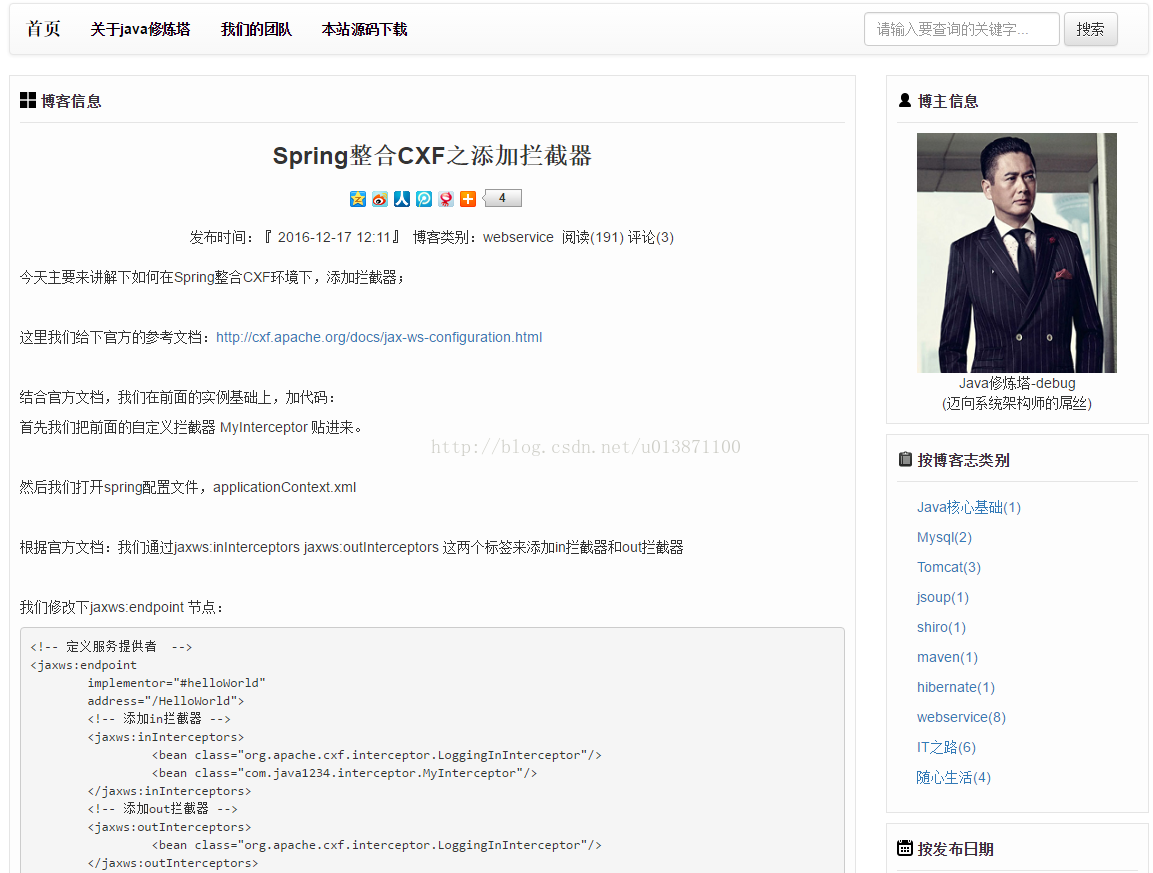Click the 按发布日期 calendar icon
Viewport: 1153px width, 873px height.
click(x=905, y=848)
